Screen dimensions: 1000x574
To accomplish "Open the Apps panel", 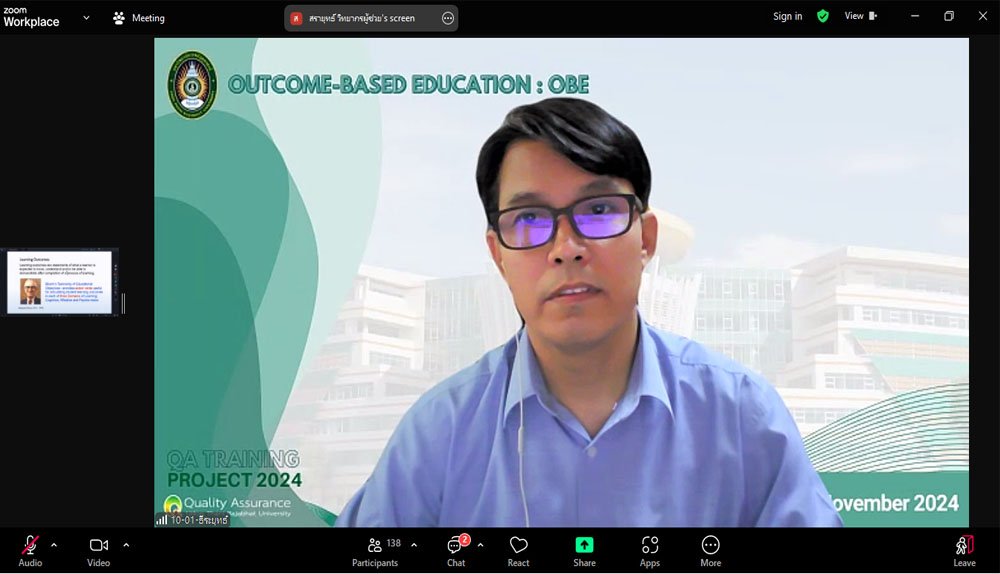I will pos(650,549).
